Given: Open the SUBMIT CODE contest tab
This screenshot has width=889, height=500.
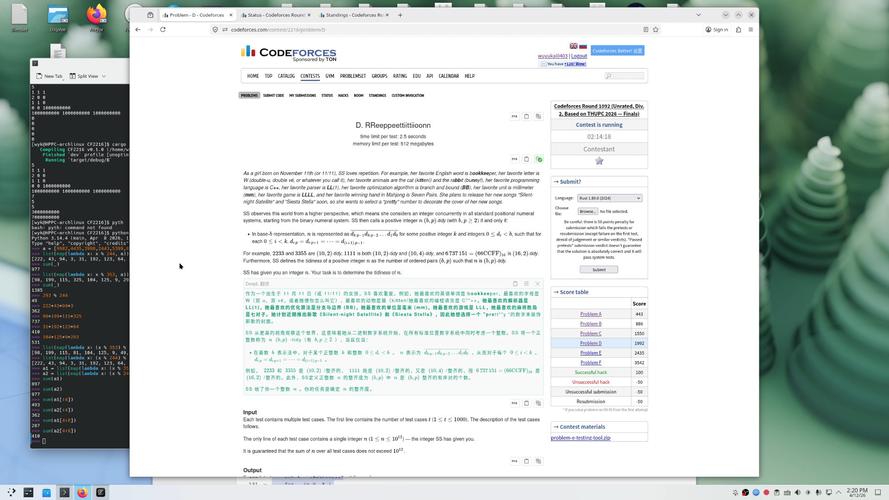Looking at the screenshot, I should click(273, 95).
